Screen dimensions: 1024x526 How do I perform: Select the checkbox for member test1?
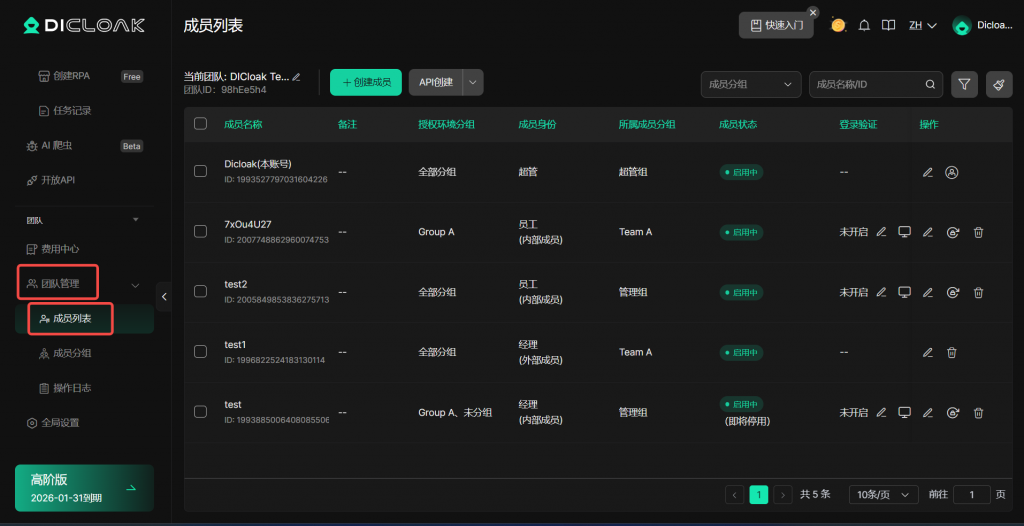pyautogui.click(x=200, y=352)
